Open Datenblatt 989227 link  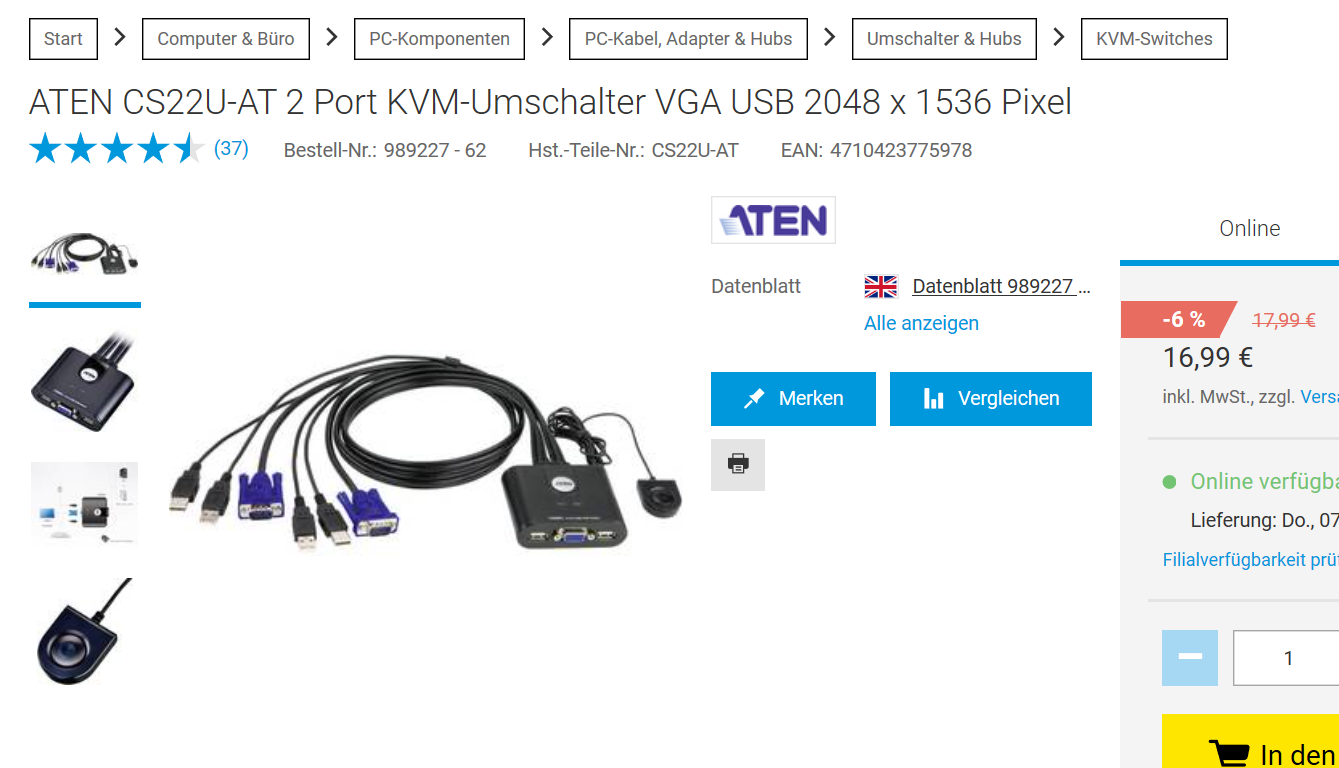tap(1001, 287)
